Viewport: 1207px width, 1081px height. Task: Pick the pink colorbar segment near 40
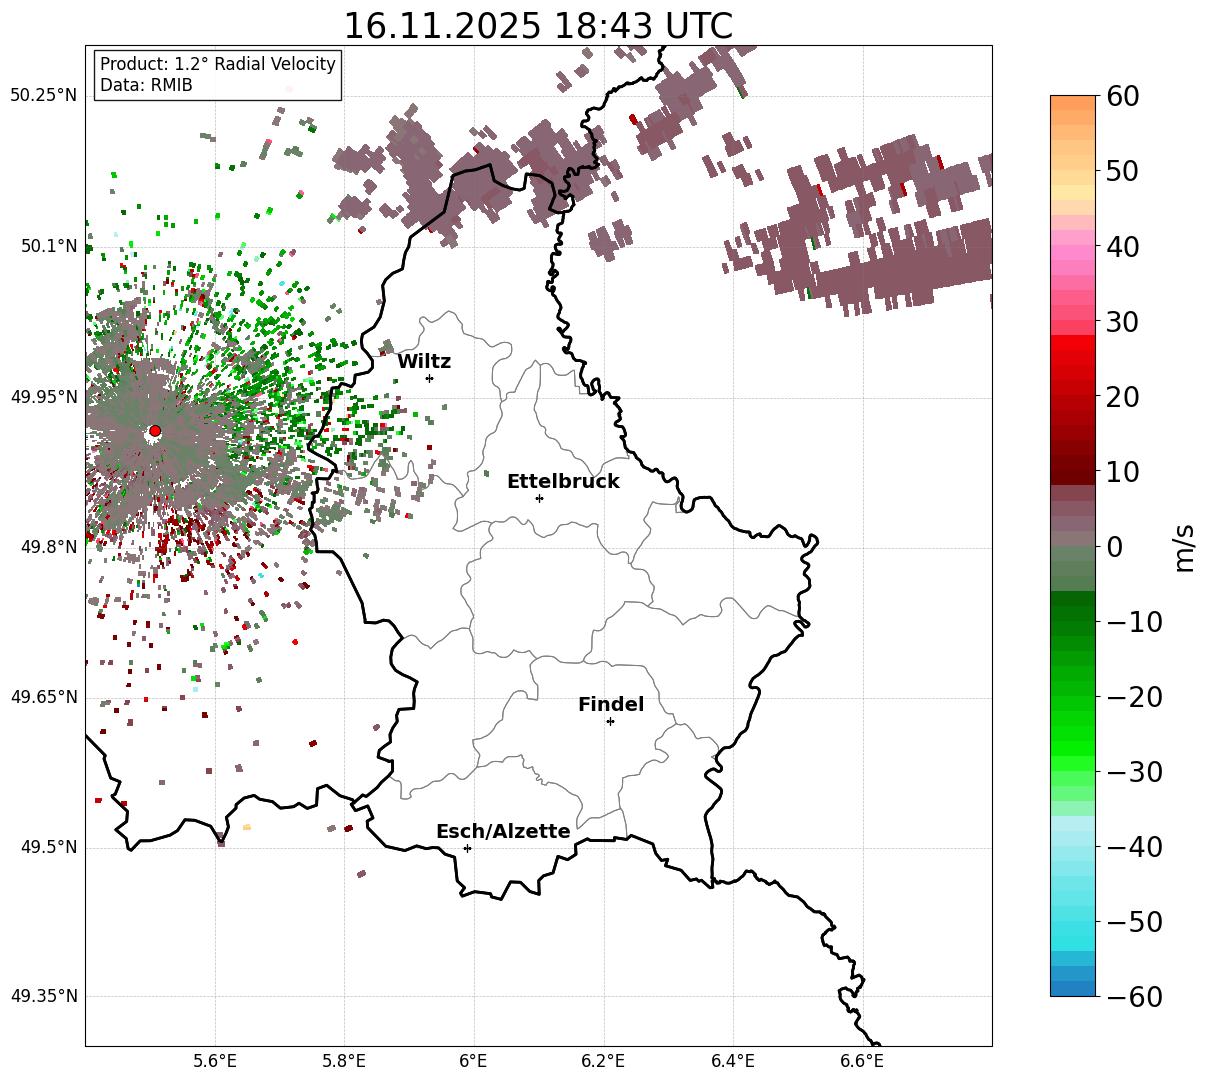[1073, 253]
